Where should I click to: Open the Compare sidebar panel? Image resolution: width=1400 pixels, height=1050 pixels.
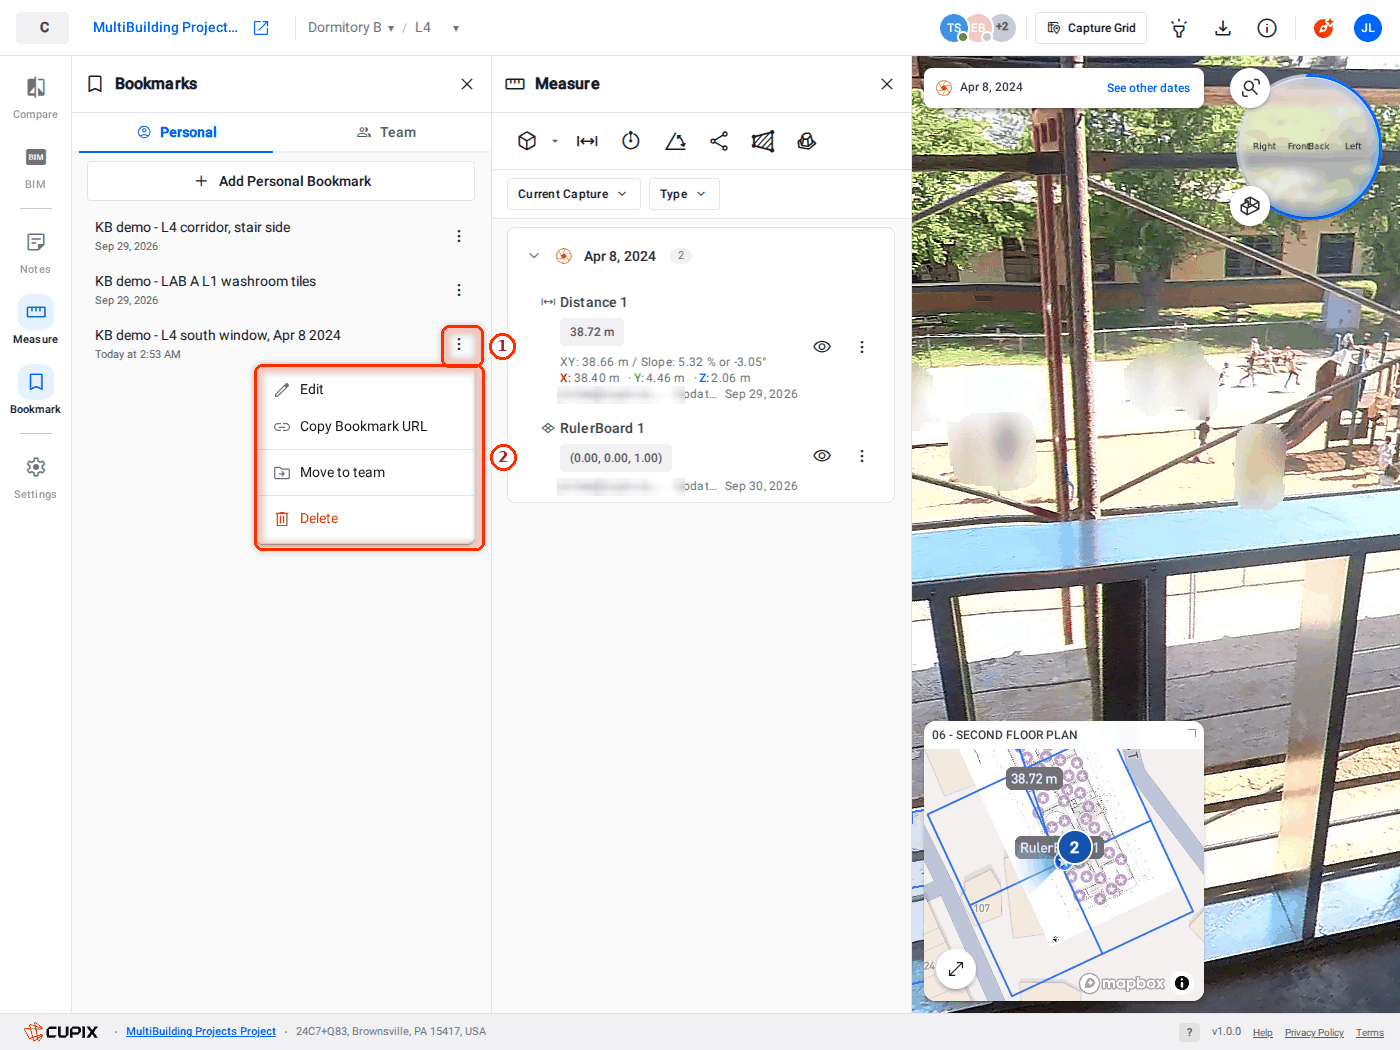35,97
